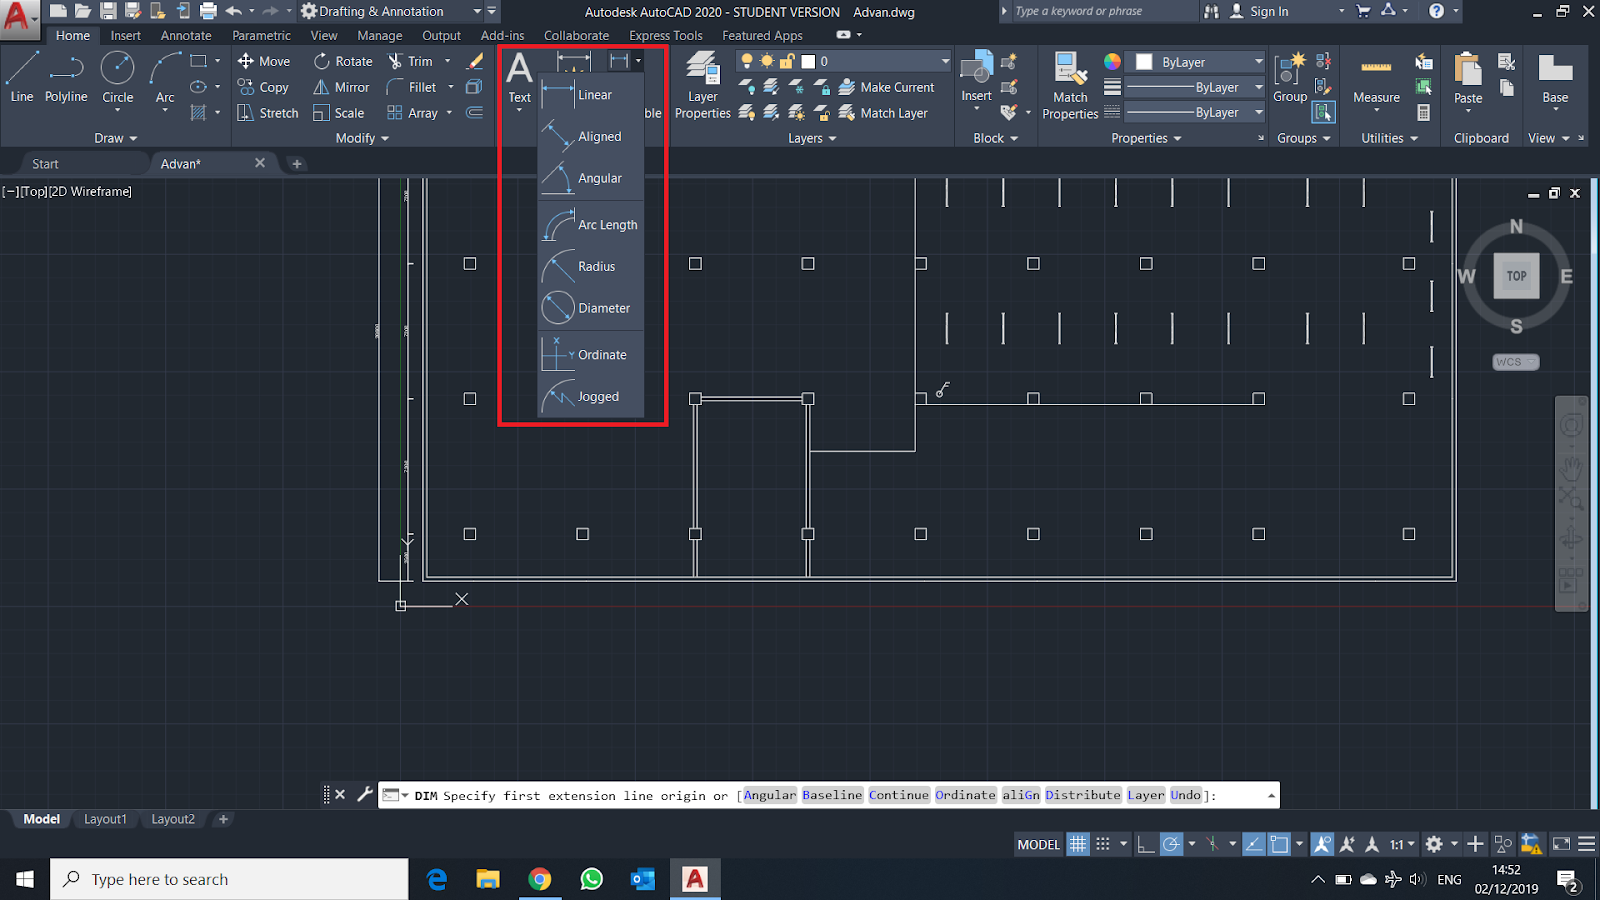Click the Sign In button

point(1258,11)
